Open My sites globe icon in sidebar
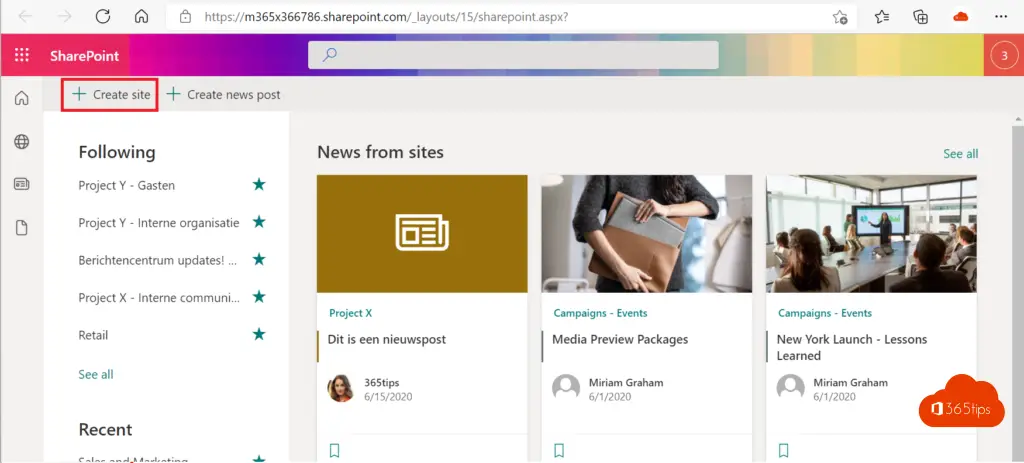This screenshot has height=463, width=1024. [21, 142]
